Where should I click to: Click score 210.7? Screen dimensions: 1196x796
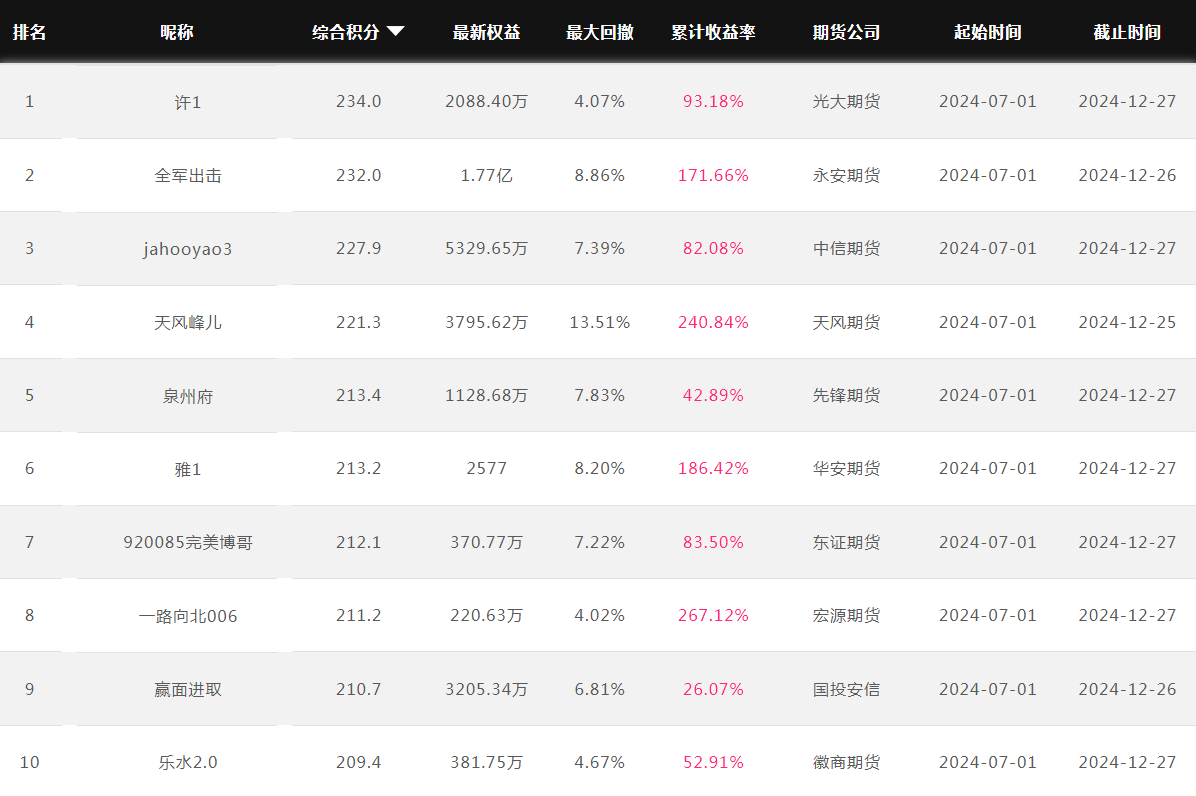pos(358,689)
